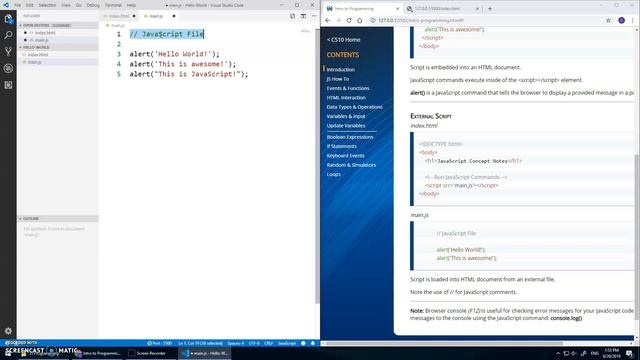
Task: Close the Intro to Programming tab
Action: pos(398,9)
